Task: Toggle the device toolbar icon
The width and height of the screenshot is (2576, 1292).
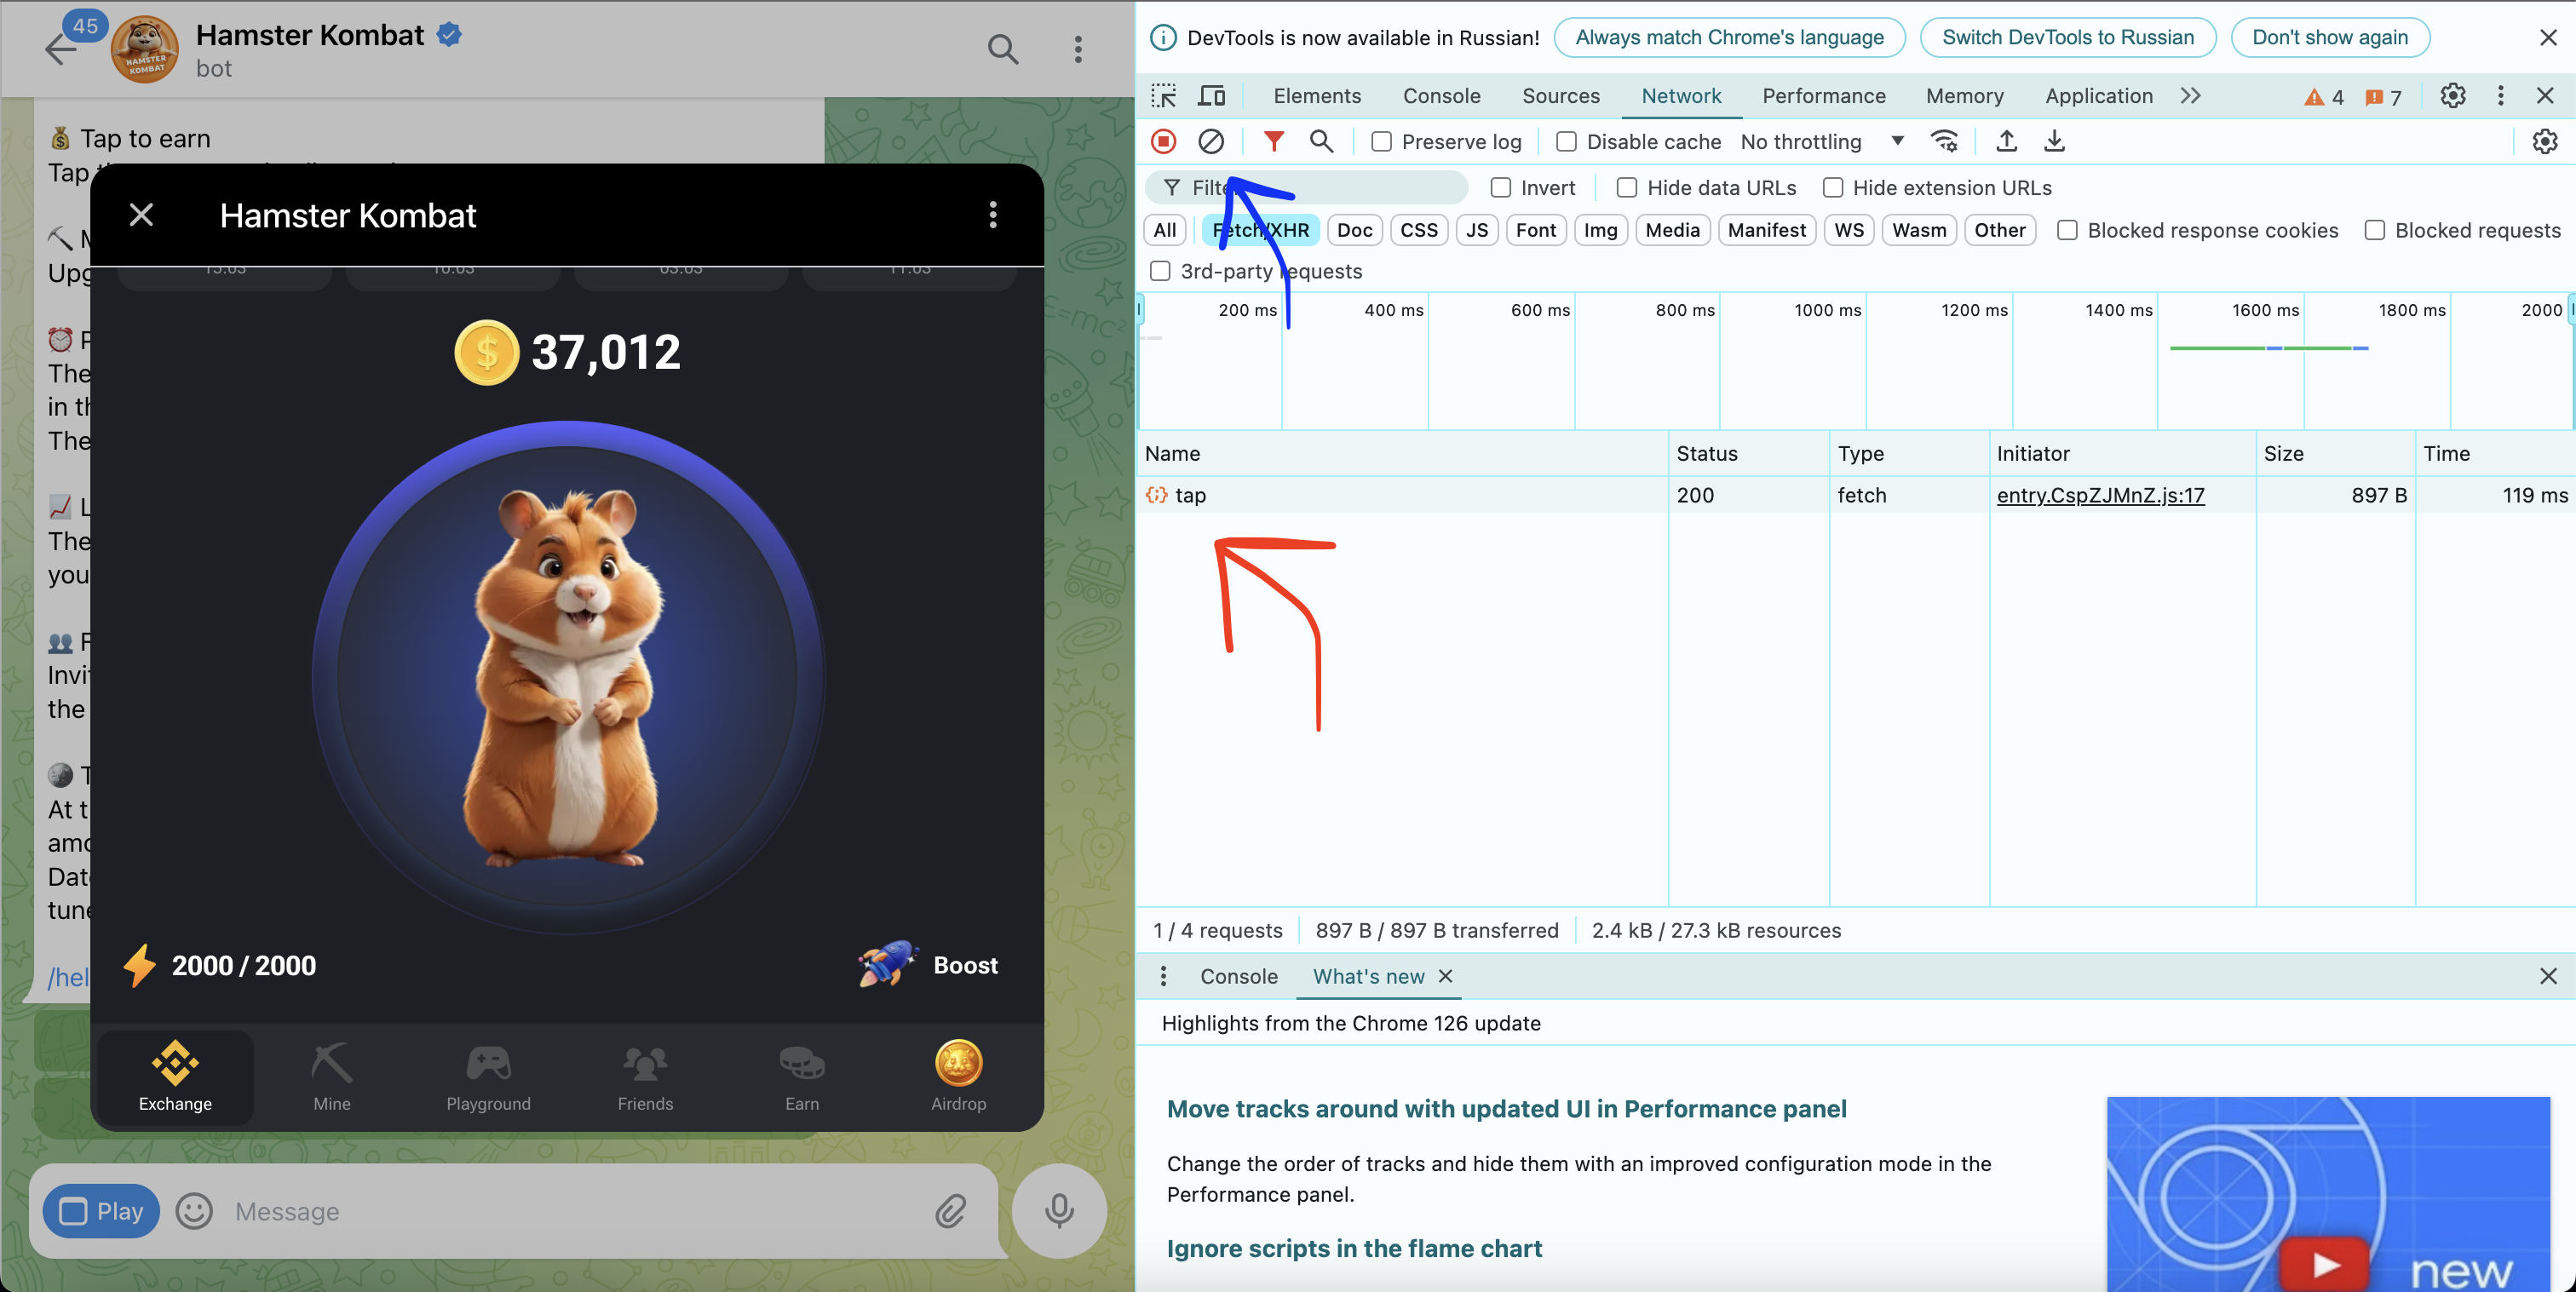Action: [x=1212, y=96]
